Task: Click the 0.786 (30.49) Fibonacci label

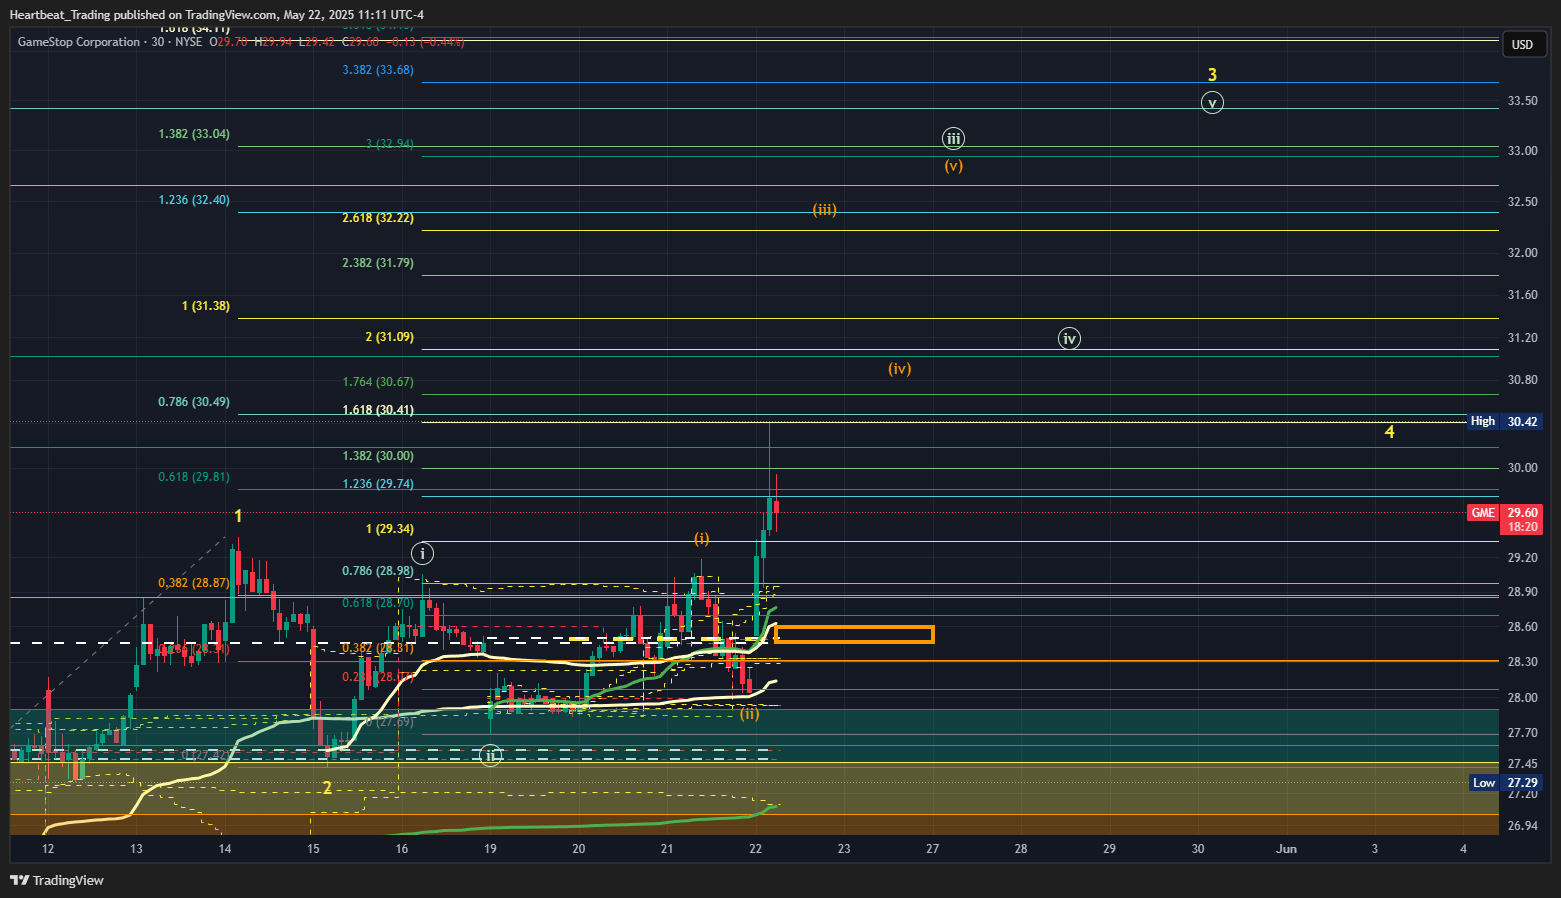Action: click(x=194, y=402)
